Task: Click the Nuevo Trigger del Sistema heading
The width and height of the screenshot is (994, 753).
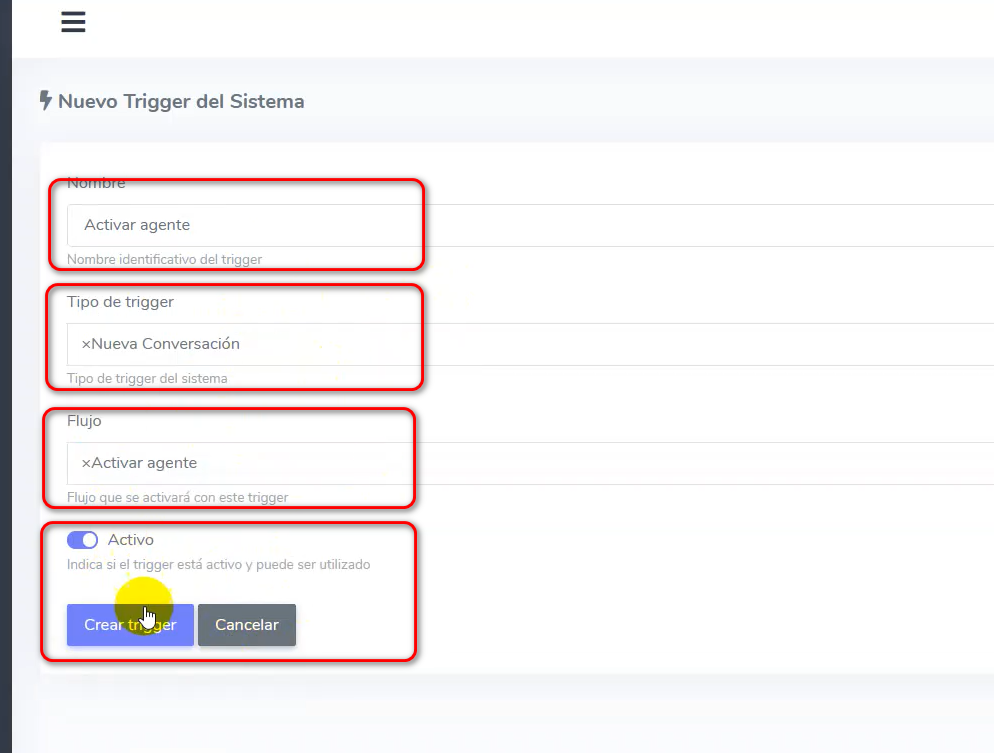Action: 181,101
